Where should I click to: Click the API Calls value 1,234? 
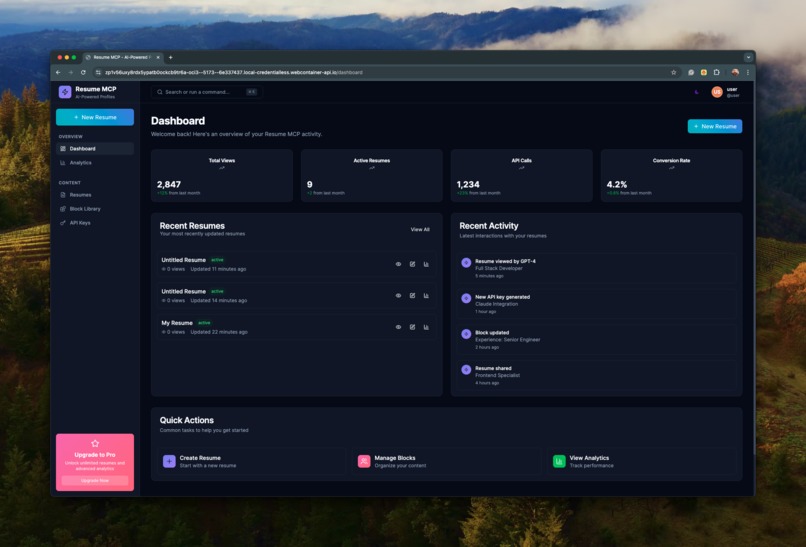468,185
